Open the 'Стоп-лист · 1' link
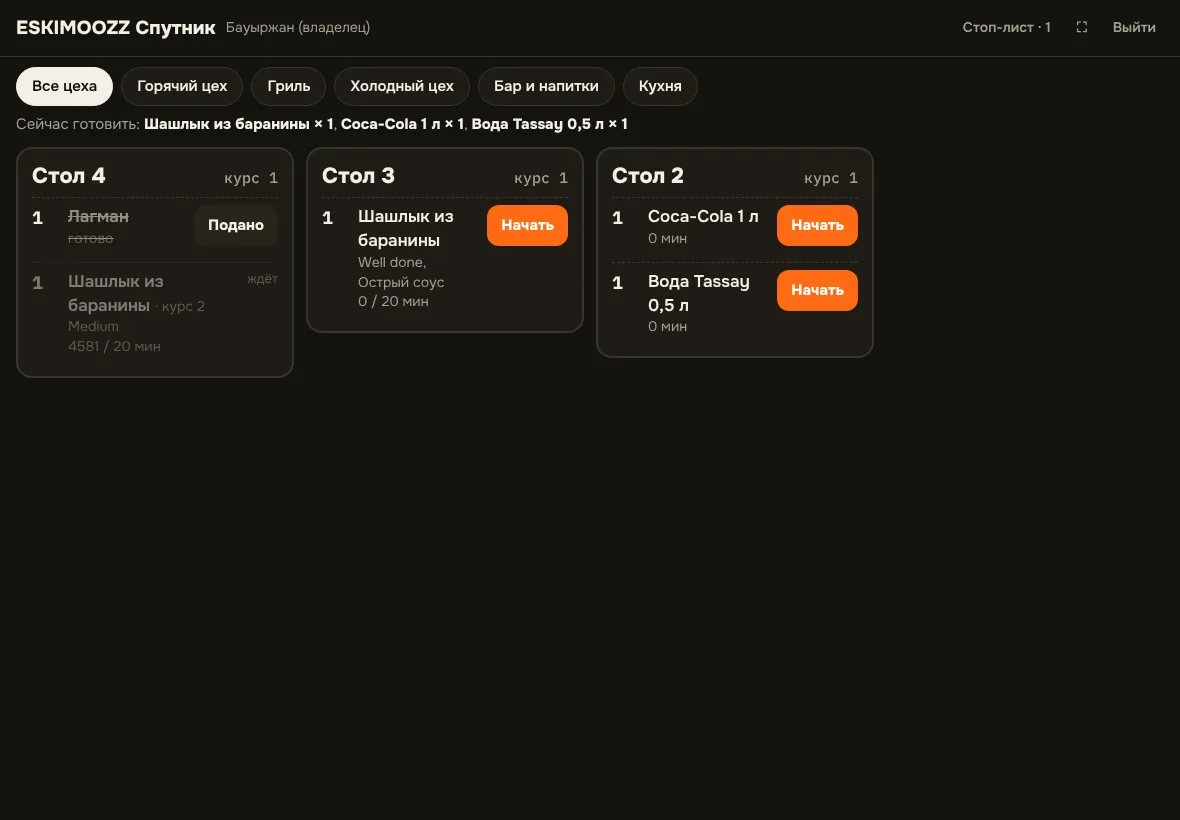Screen dimensions: 1180x820 1006,28
